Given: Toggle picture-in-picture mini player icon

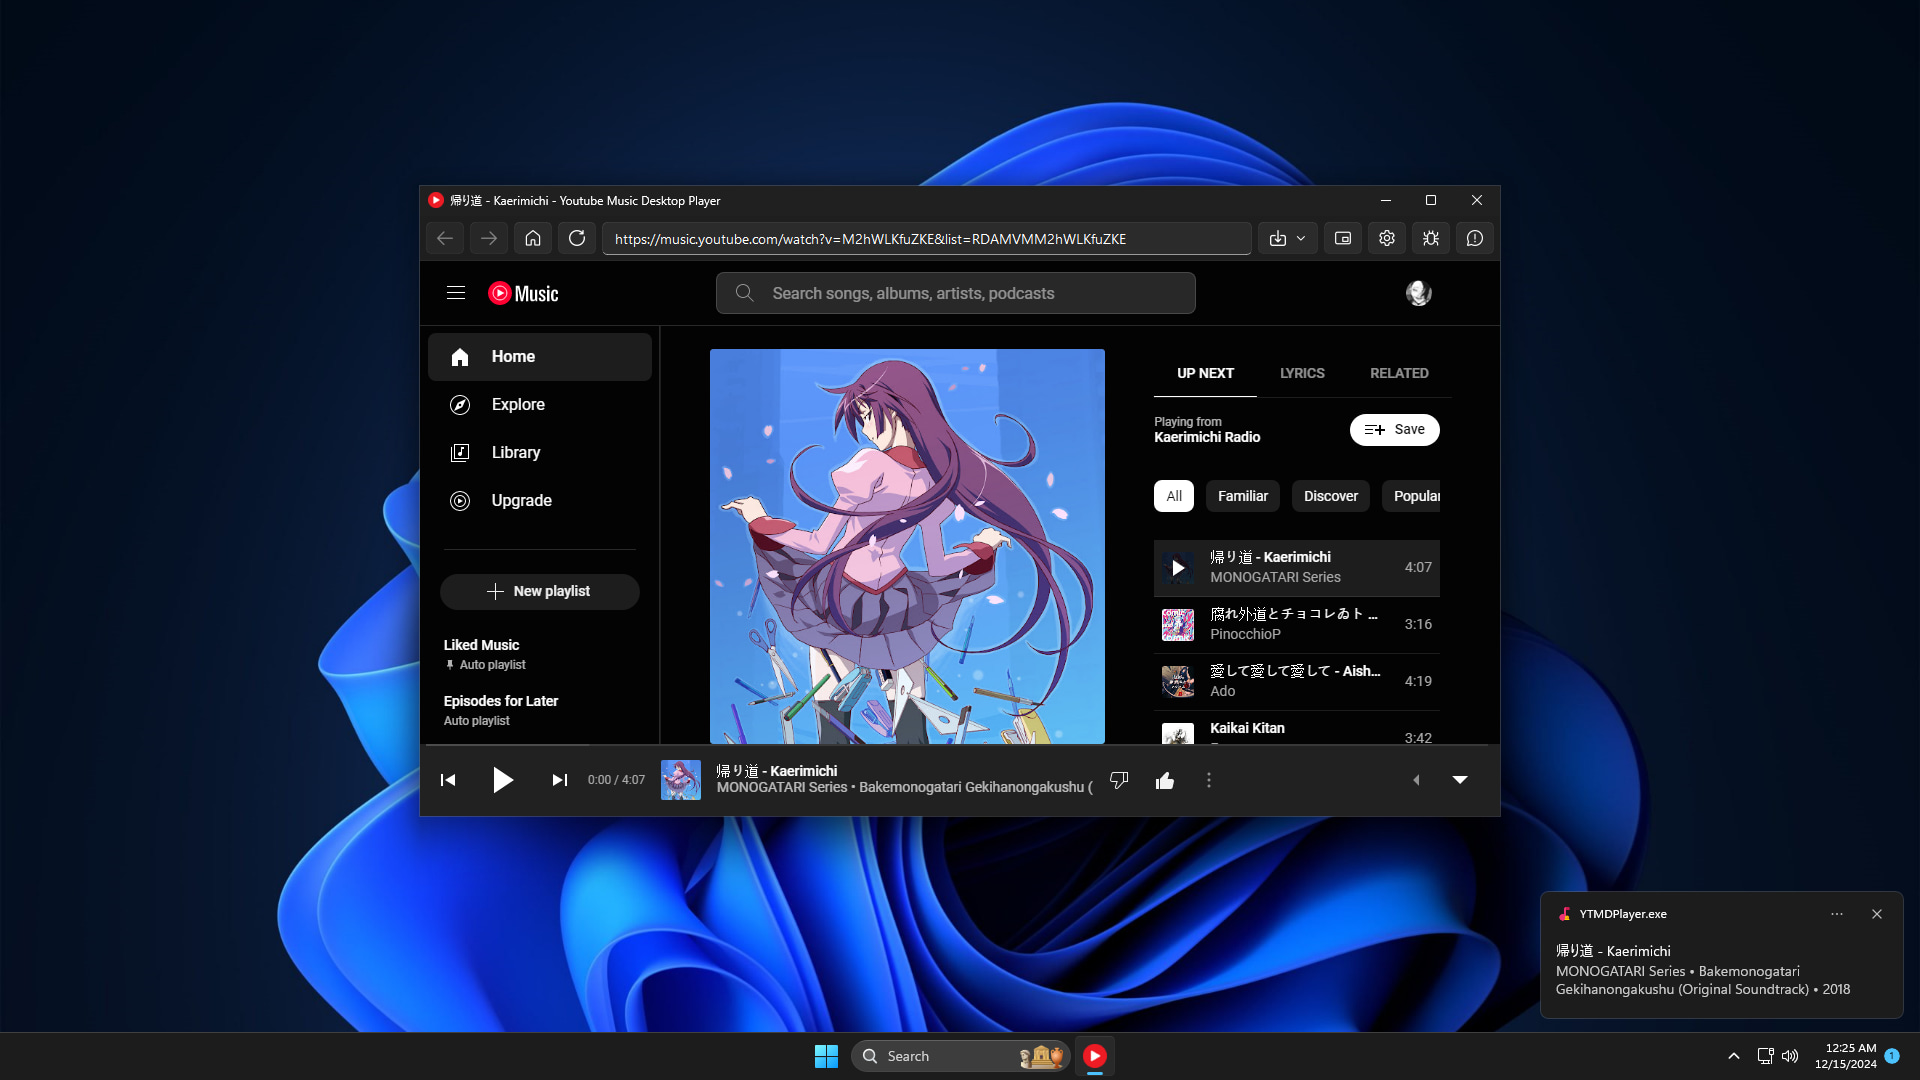Looking at the screenshot, I should [1343, 238].
